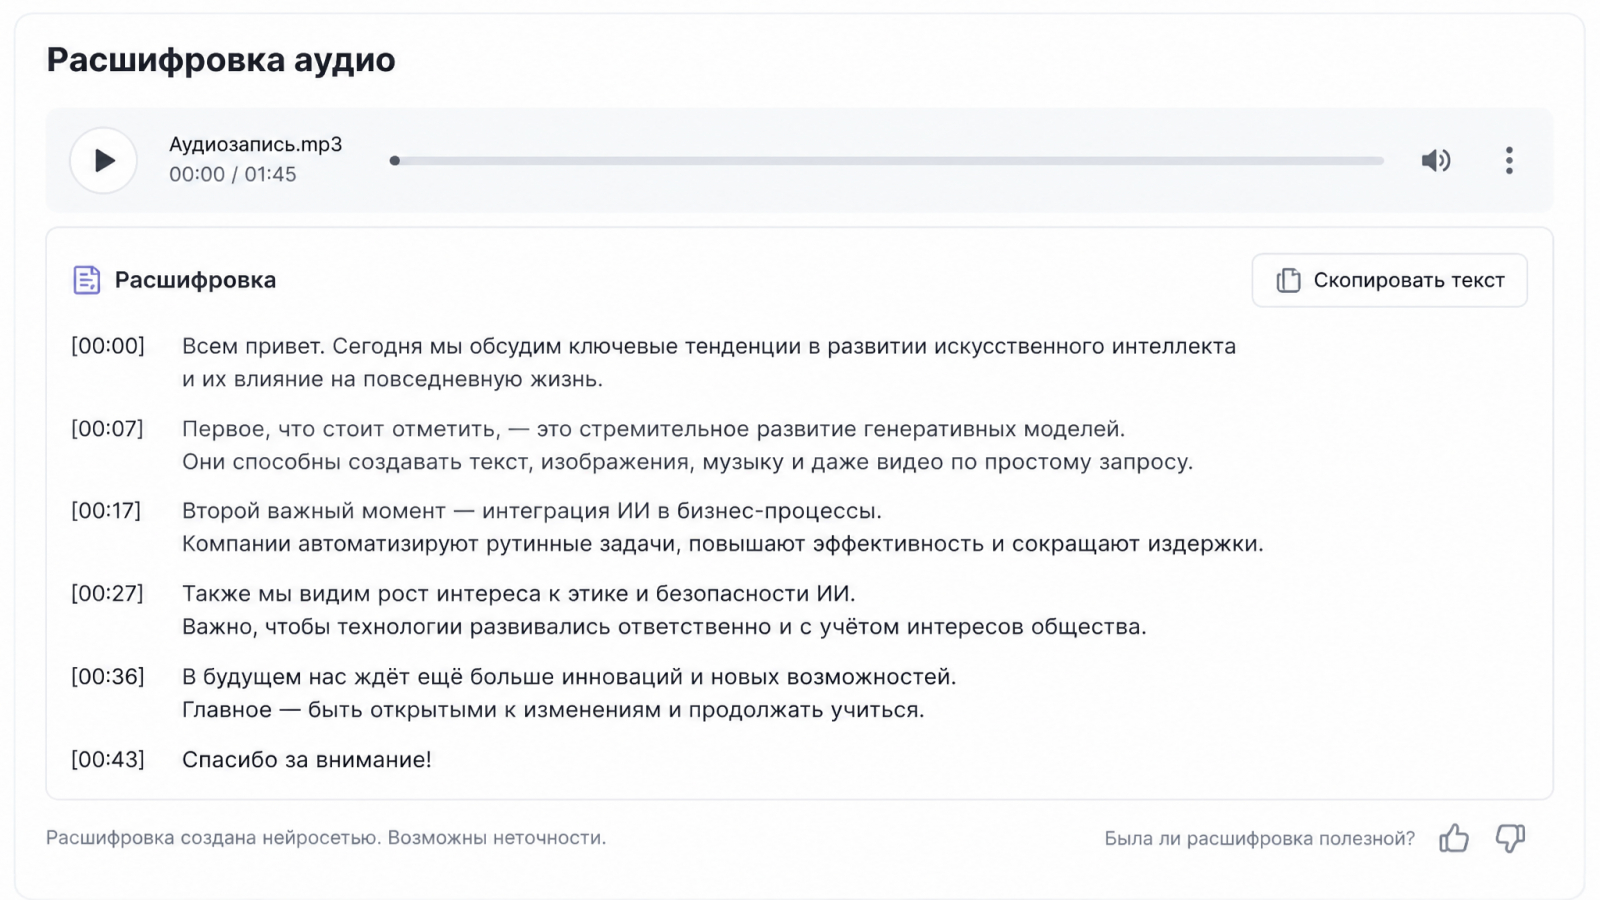Click the clipboard icon in copy button
The width and height of the screenshot is (1600, 900).
[x=1288, y=280]
